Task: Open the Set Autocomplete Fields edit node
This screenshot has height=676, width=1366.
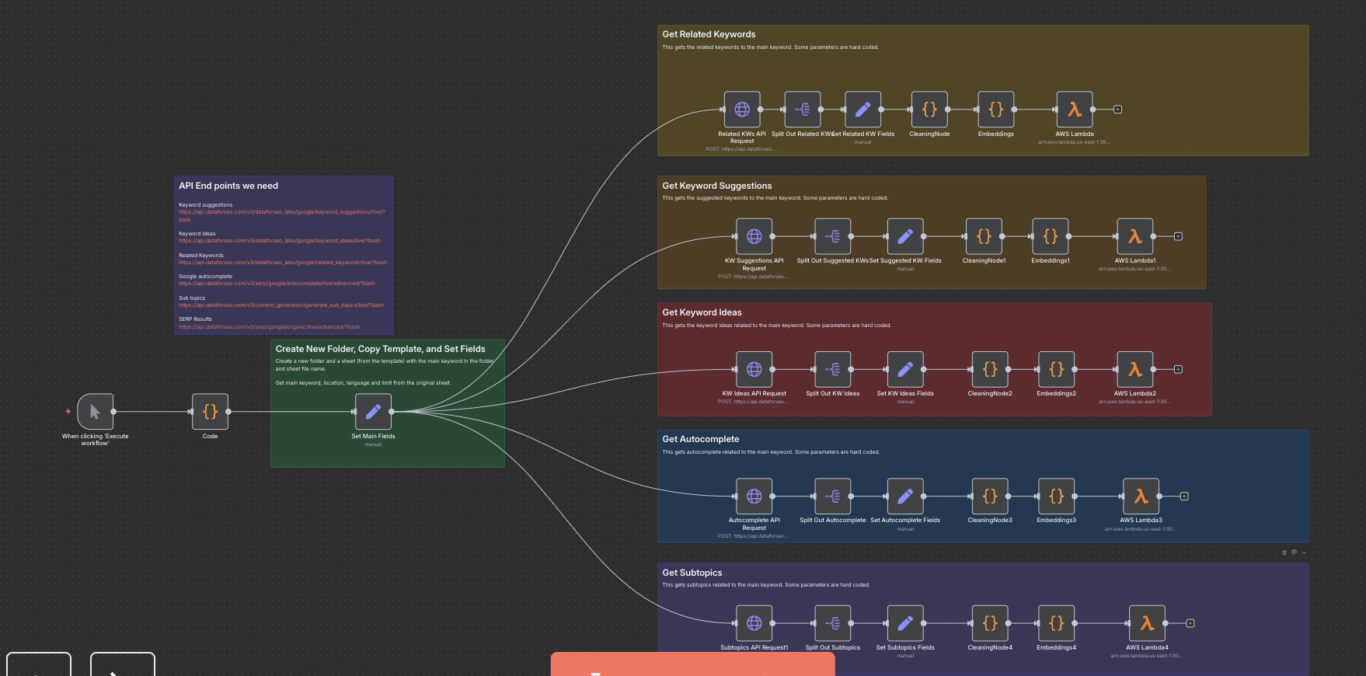Action: (x=904, y=496)
